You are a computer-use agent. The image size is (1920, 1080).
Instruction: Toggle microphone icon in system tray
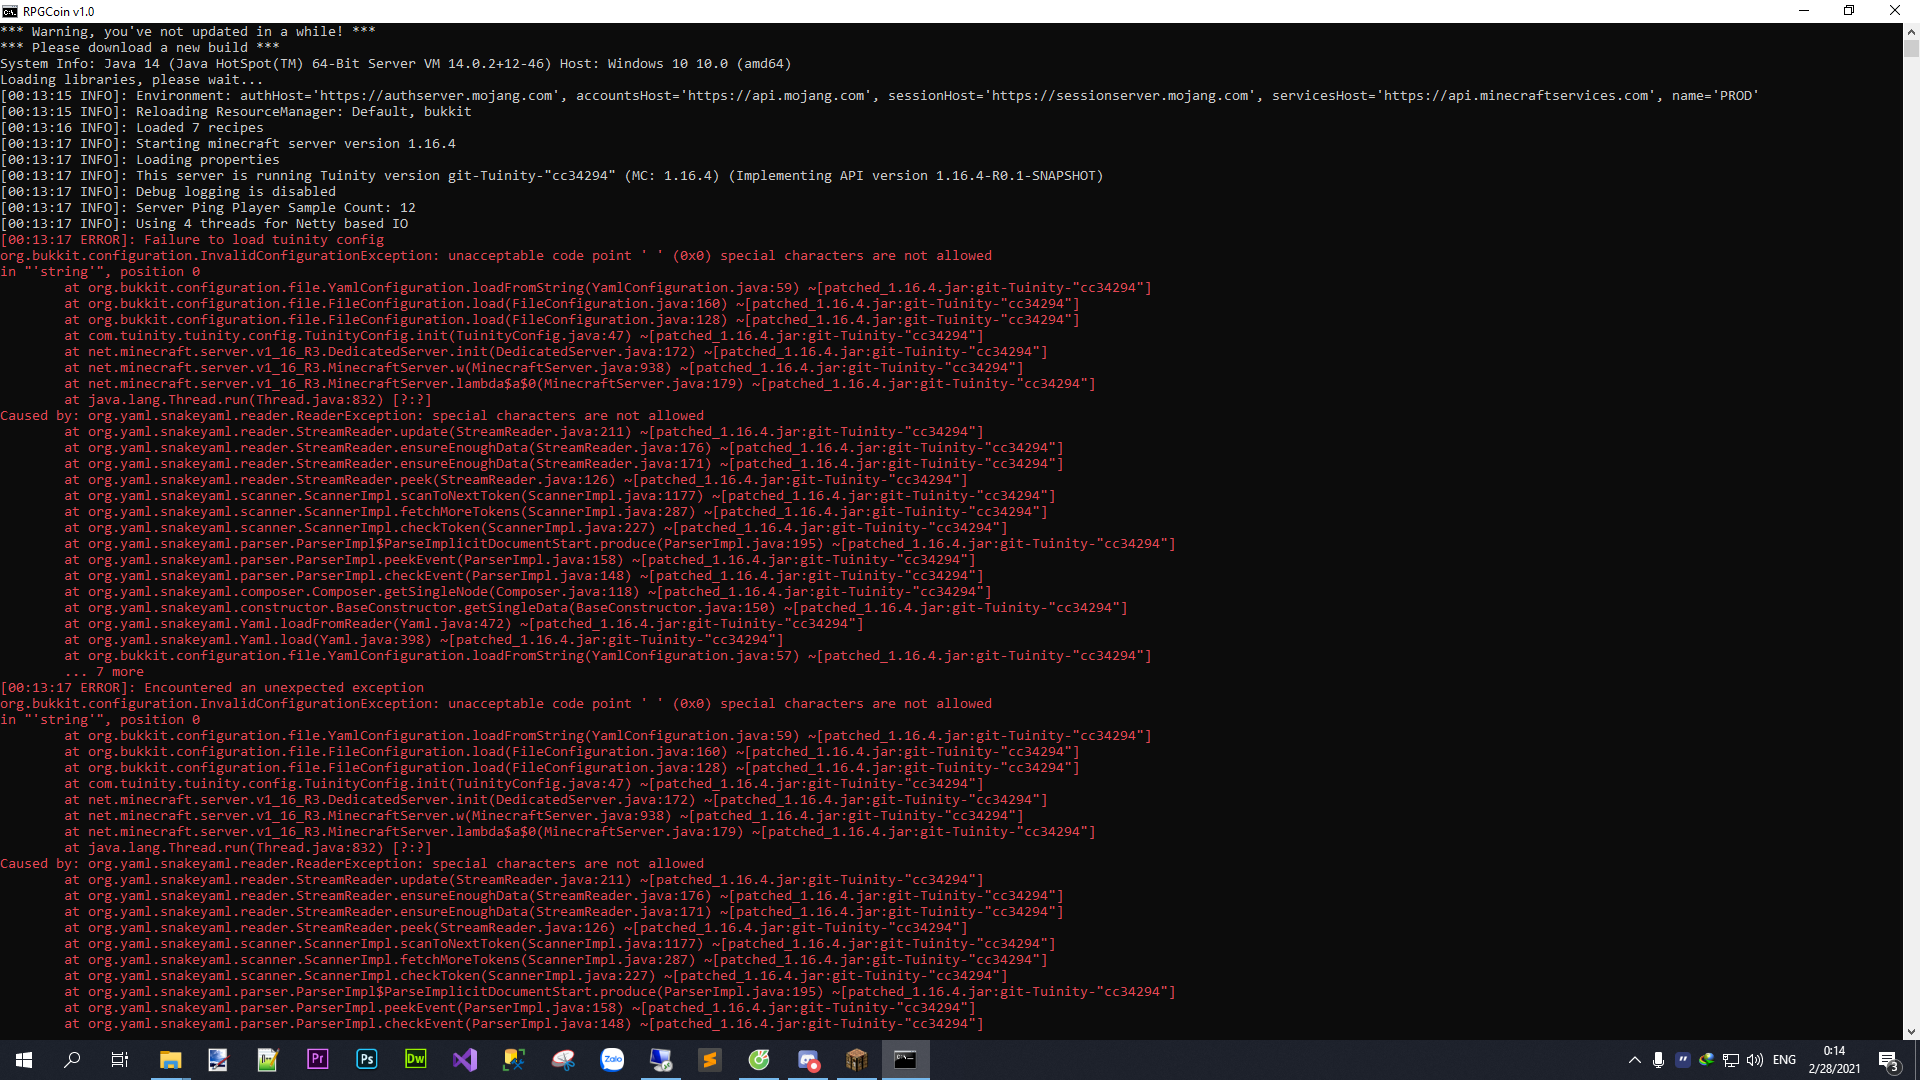coord(1658,1060)
